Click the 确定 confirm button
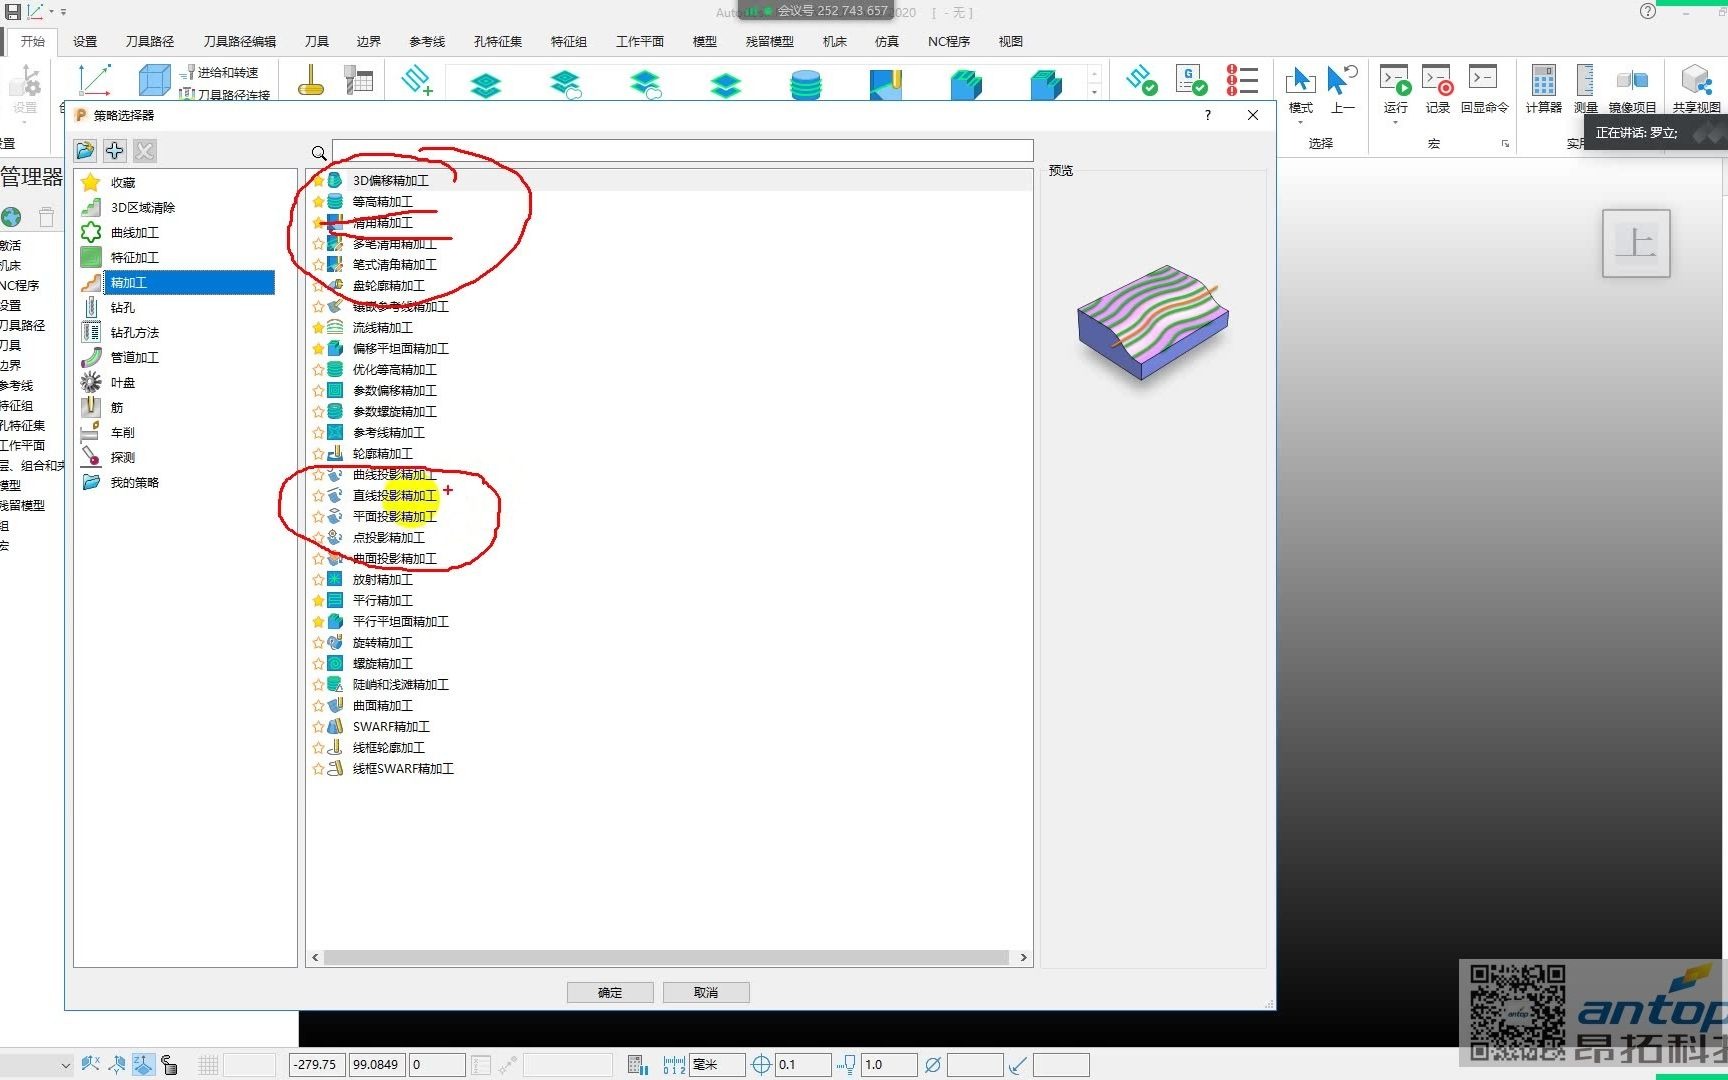1728x1080 pixels. click(610, 992)
